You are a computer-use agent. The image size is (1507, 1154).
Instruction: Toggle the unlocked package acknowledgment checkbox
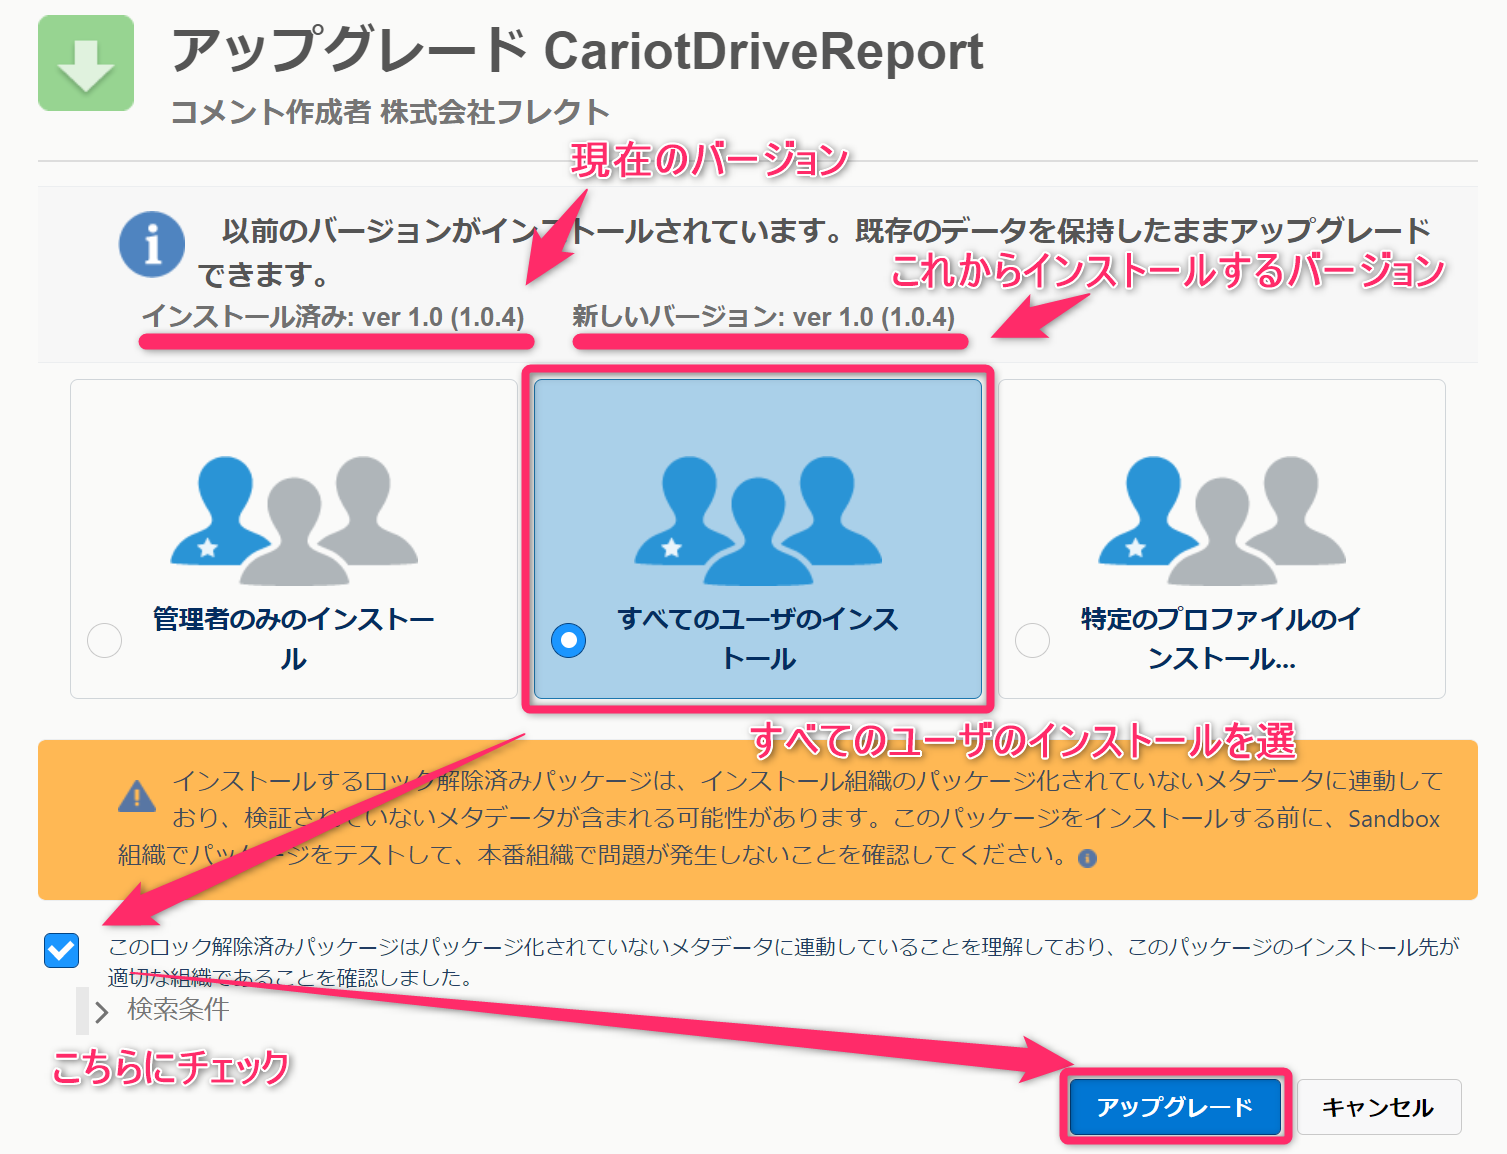(x=62, y=950)
